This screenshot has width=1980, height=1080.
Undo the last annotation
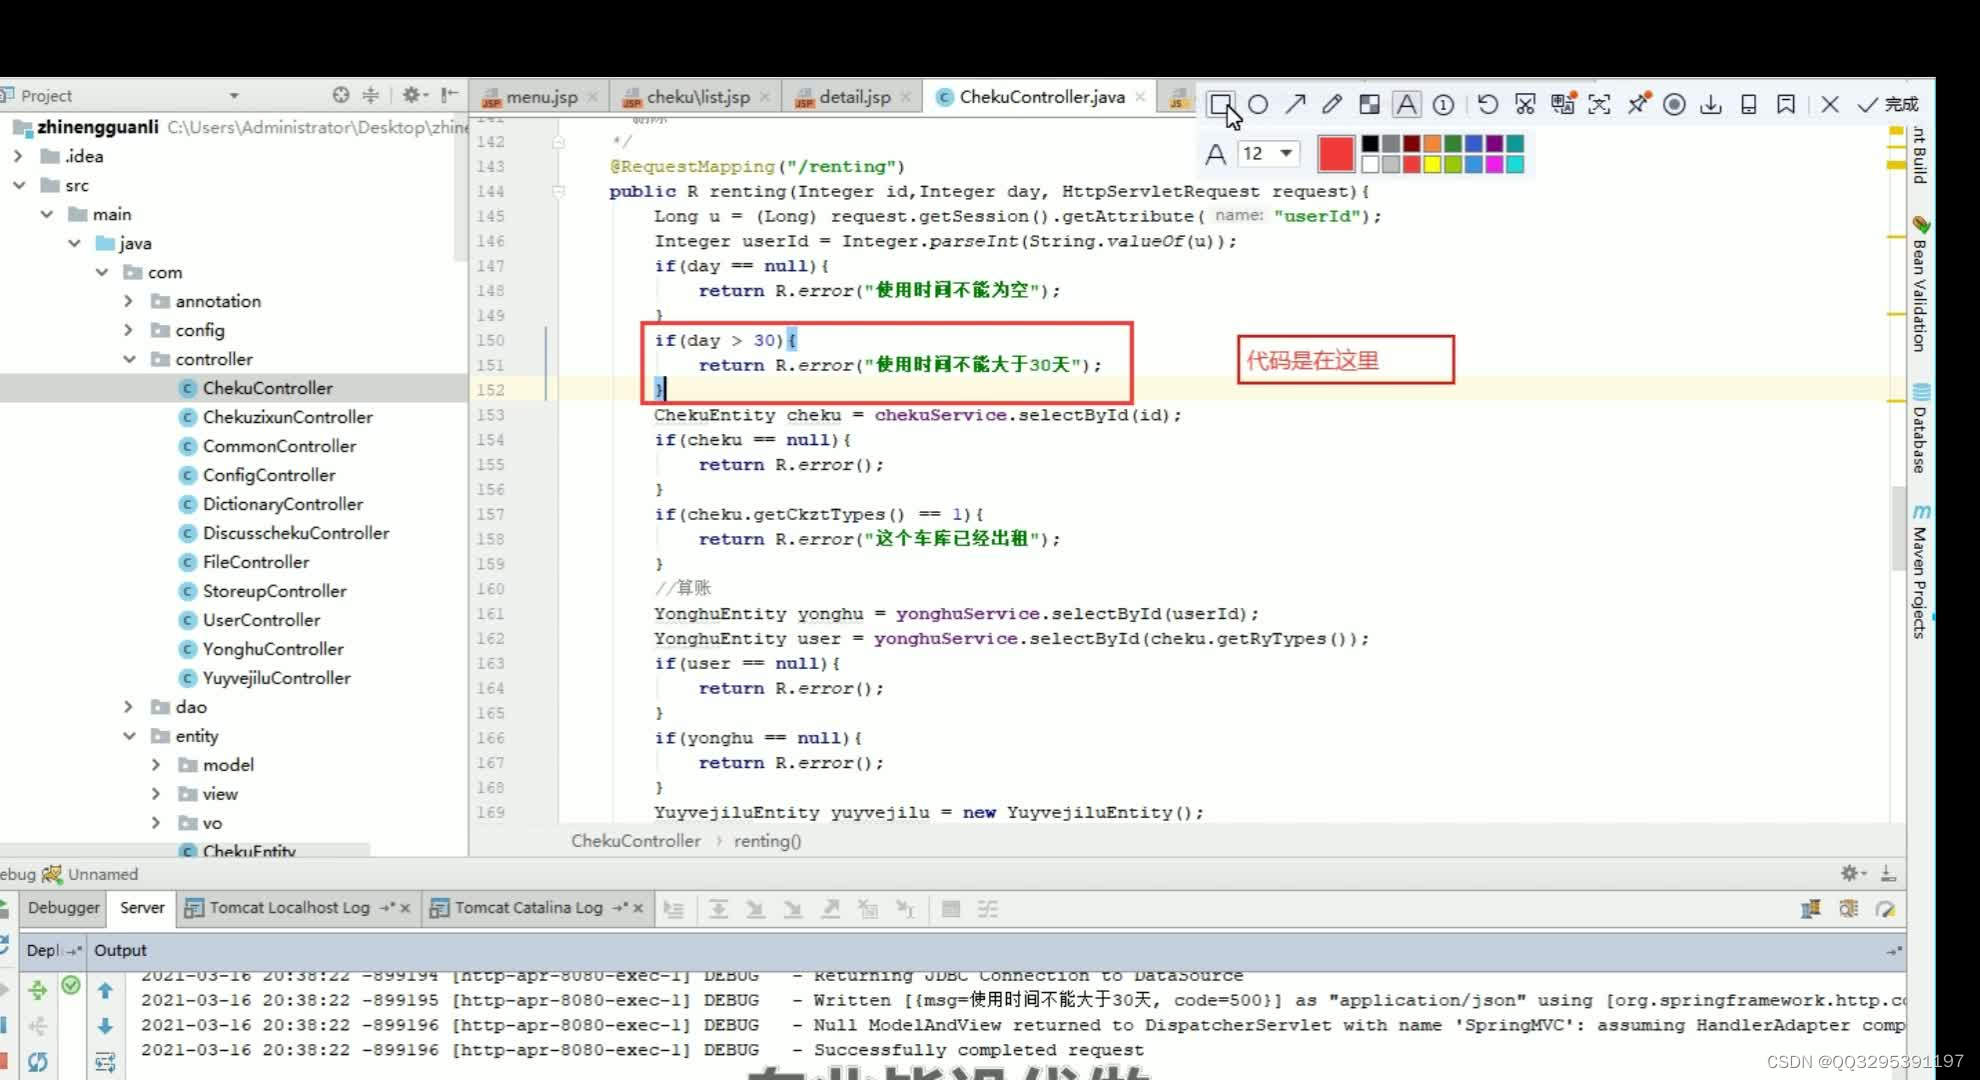(1488, 104)
